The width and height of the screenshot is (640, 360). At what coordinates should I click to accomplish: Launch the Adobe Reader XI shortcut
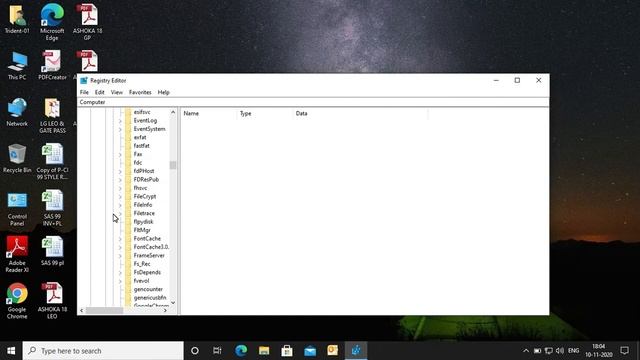[17, 254]
